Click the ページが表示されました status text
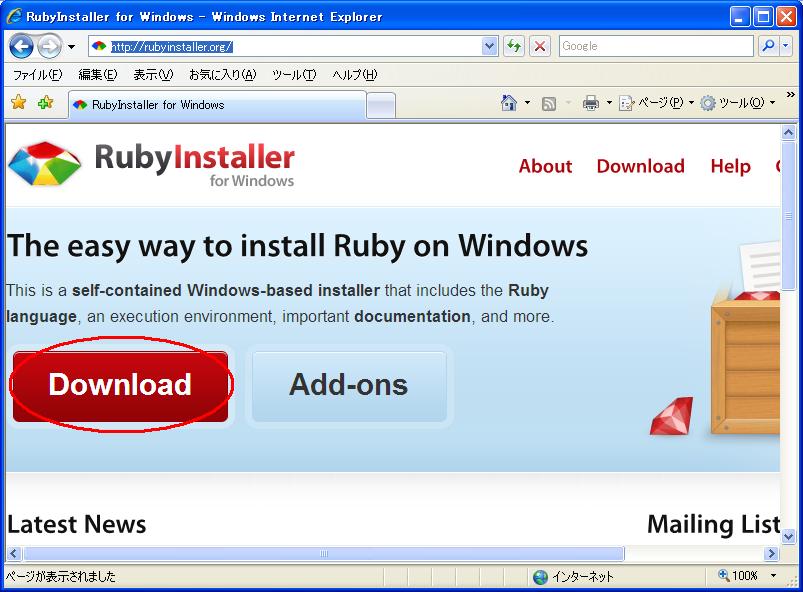The image size is (803, 592). click(x=61, y=577)
